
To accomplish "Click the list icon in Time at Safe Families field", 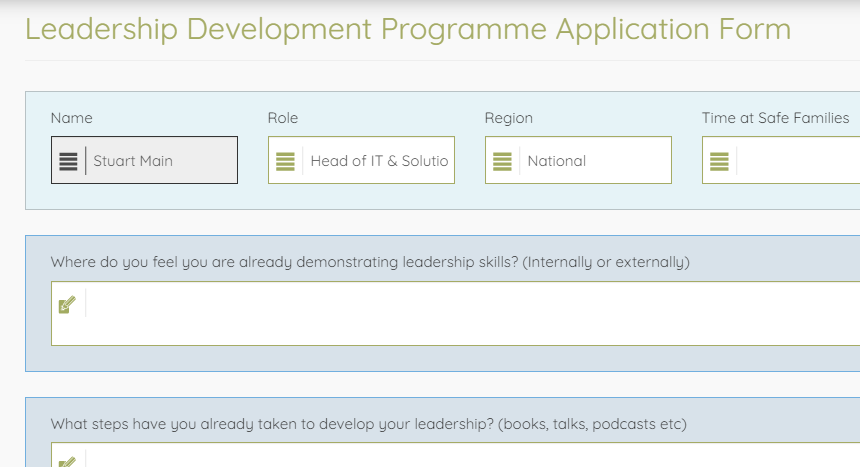I will (719, 161).
